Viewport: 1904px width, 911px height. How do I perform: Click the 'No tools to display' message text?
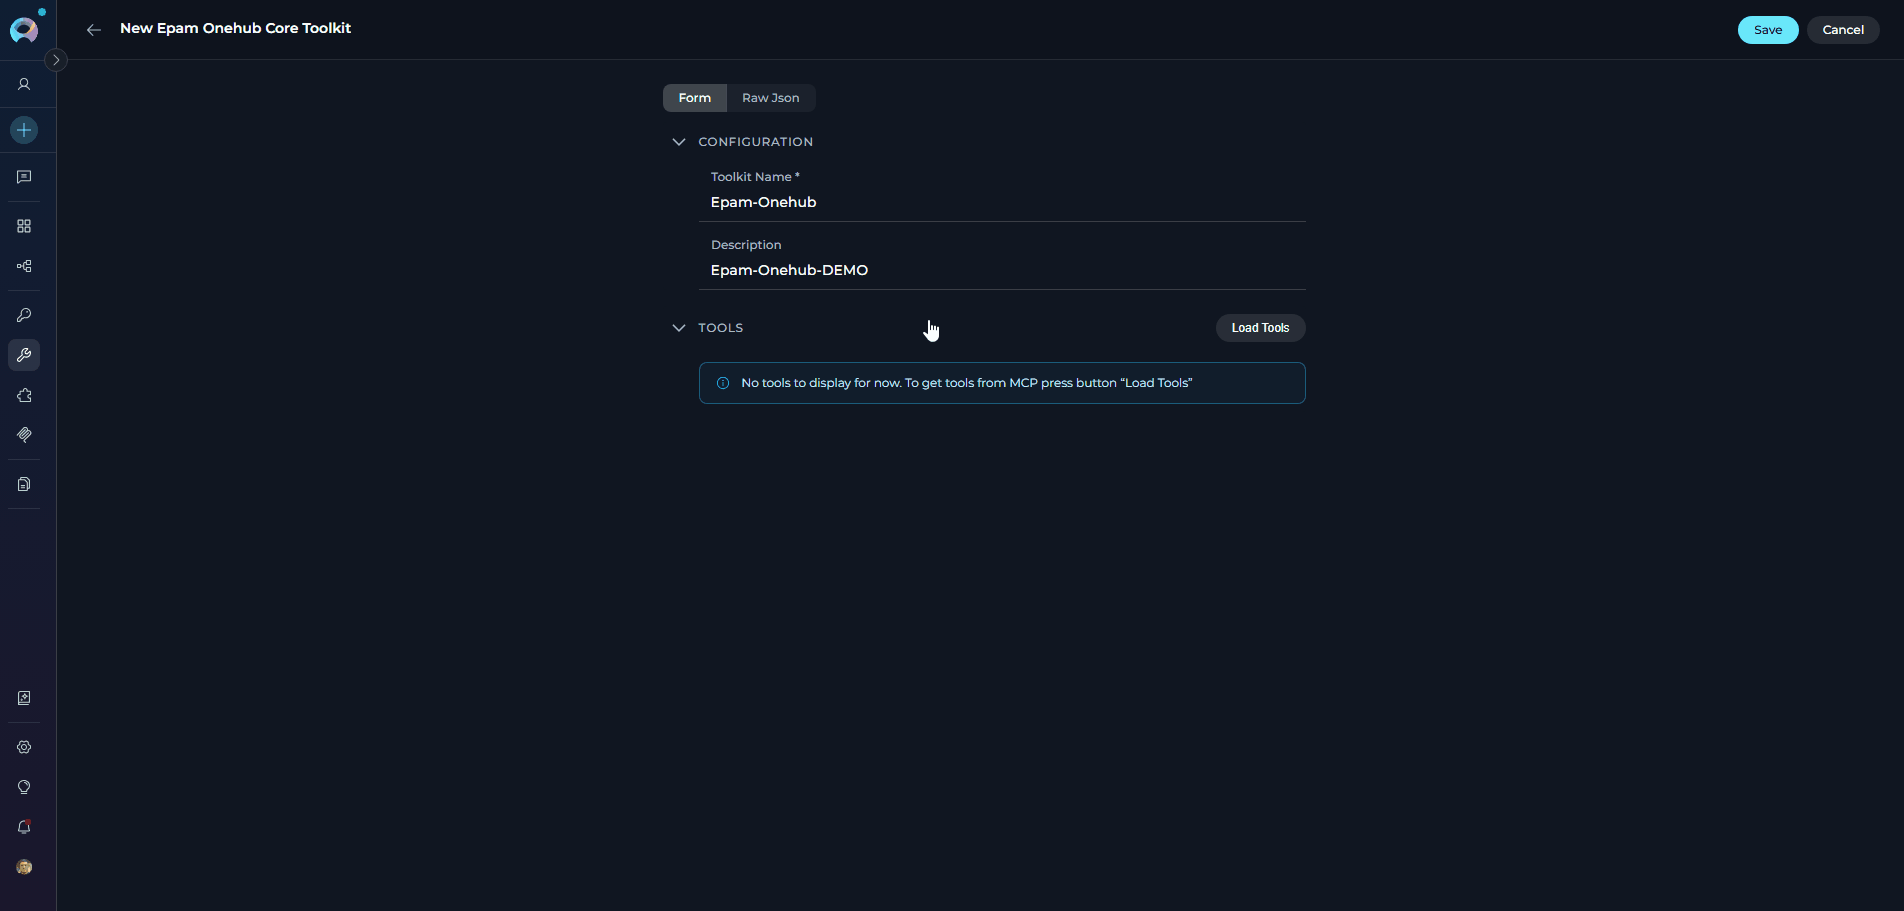point(967,383)
